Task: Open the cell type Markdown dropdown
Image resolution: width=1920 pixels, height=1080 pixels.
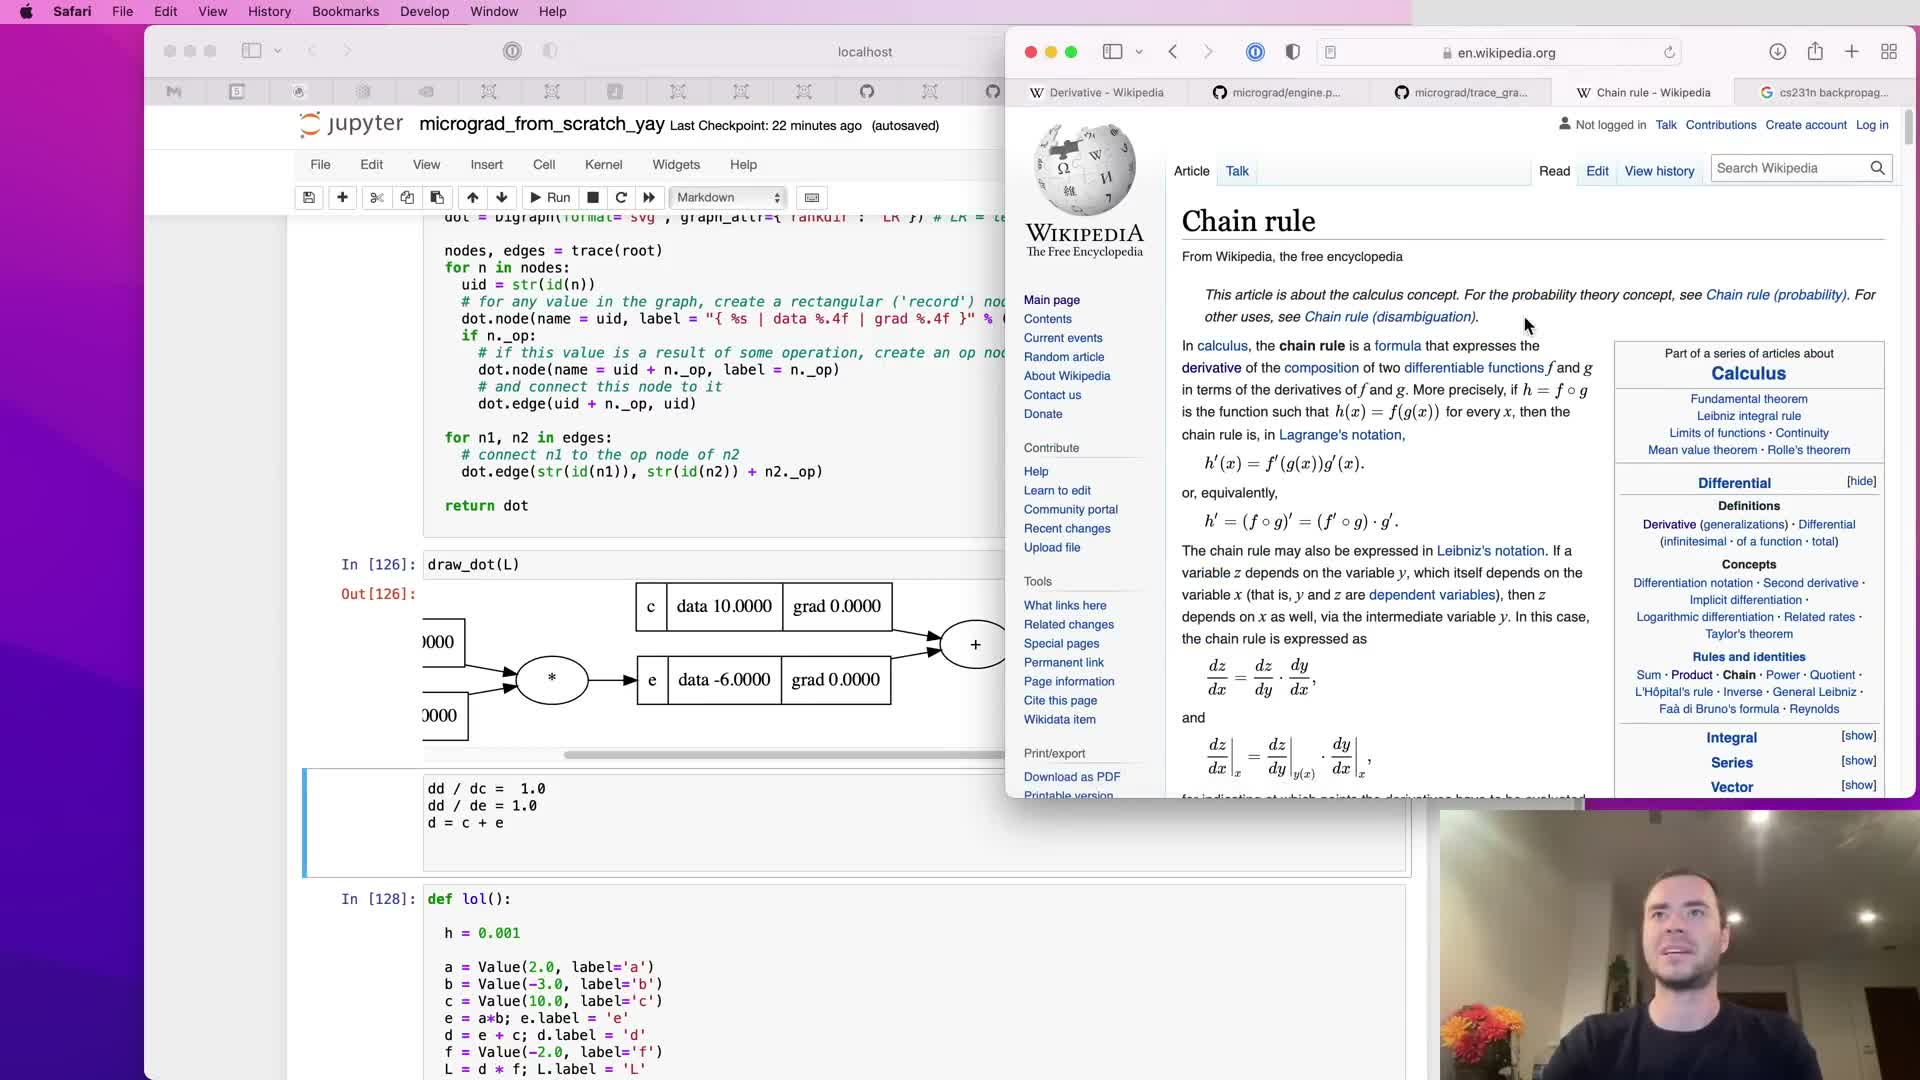Action: click(x=728, y=198)
